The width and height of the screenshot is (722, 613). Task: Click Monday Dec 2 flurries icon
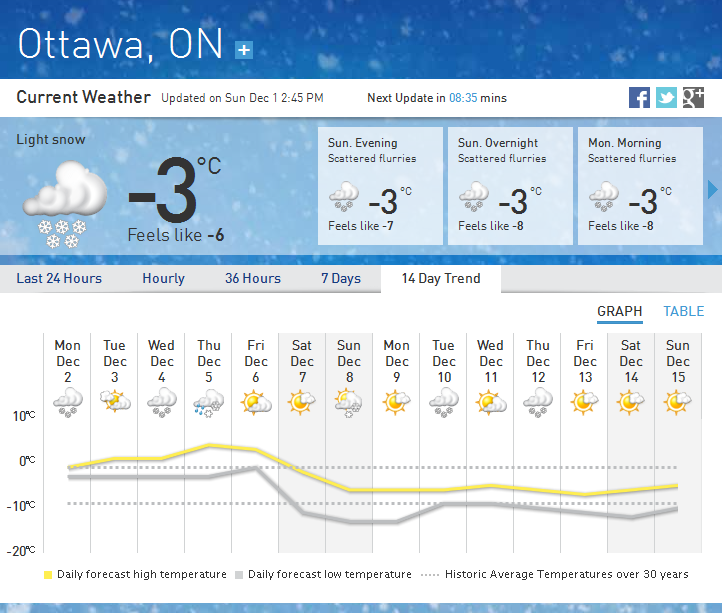[68, 402]
